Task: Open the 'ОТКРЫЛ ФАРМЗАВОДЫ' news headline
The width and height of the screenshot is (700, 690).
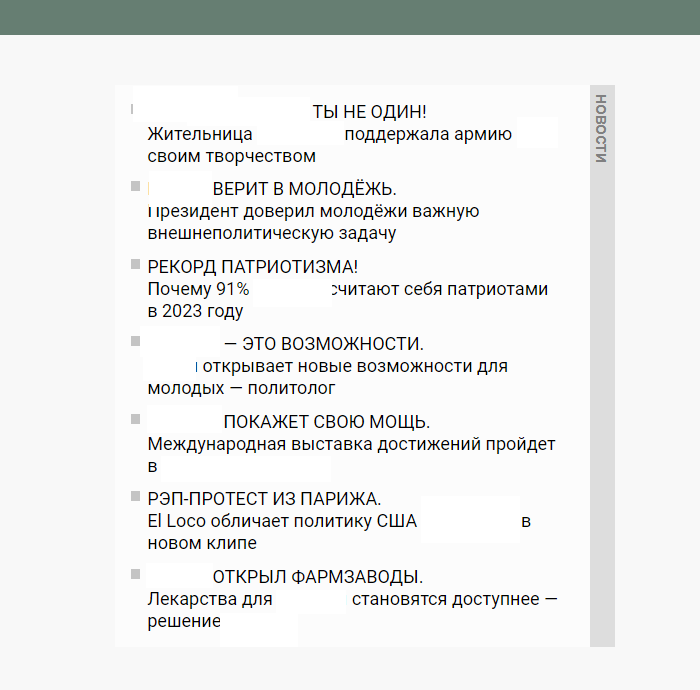Action: [x=317, y=577]
